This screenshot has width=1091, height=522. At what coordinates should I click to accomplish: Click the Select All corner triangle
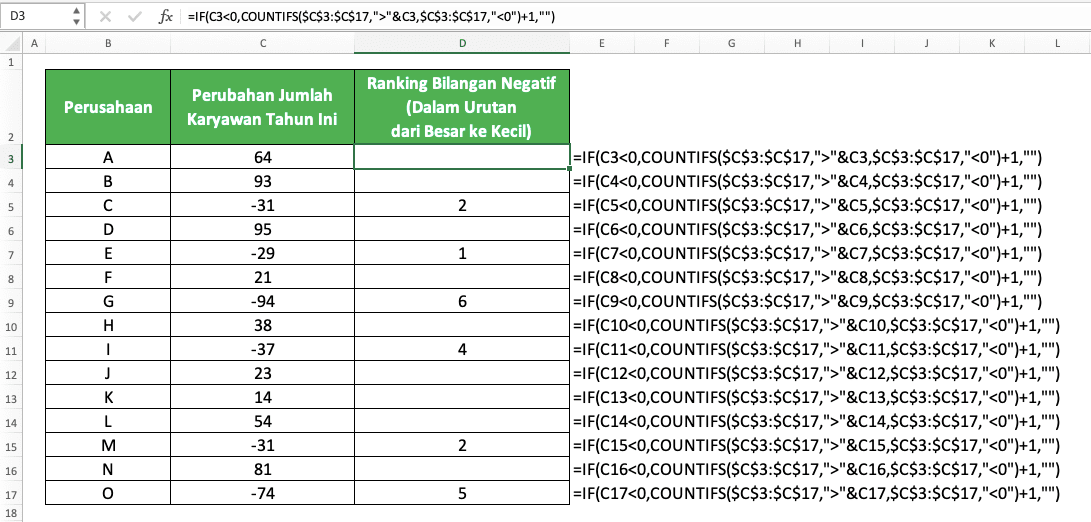pyautogui.click(x=12, y=45)
